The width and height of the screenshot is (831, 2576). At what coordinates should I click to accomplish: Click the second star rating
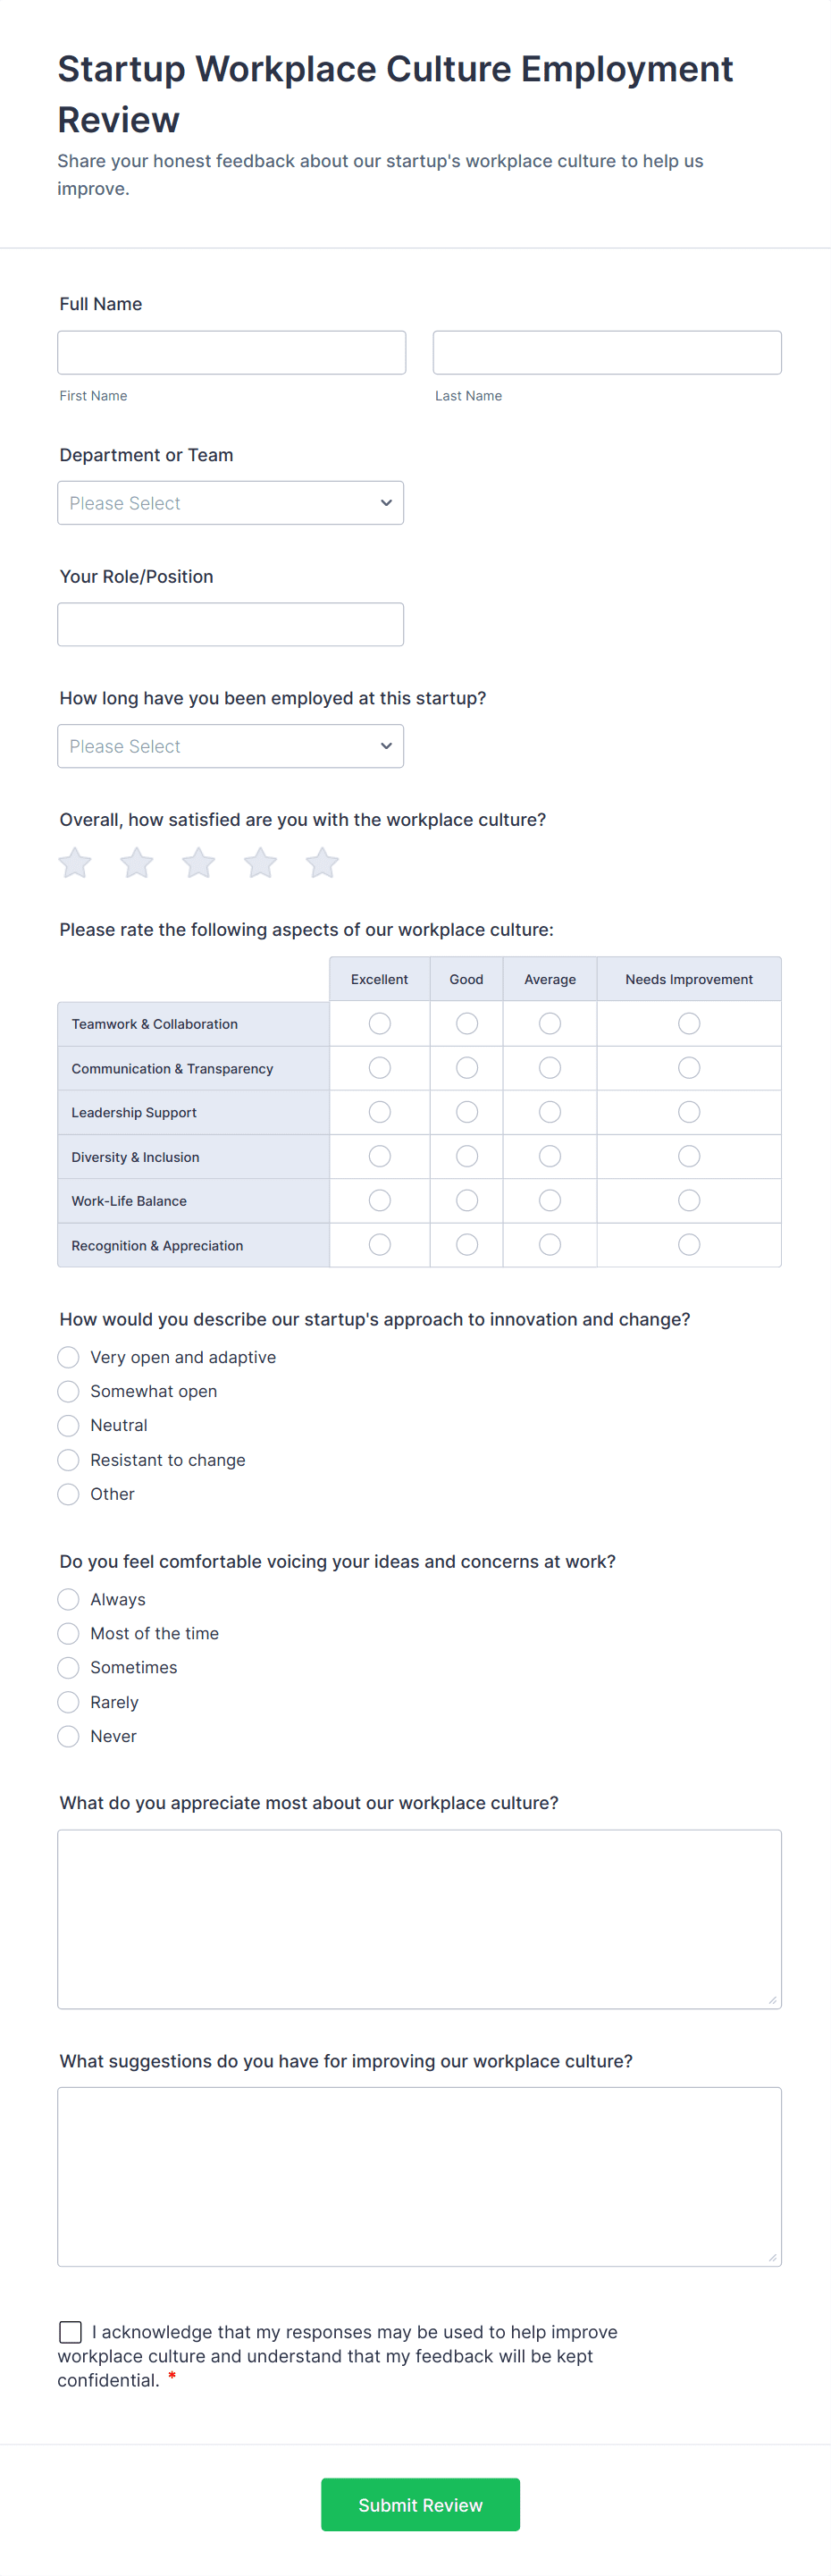pos(136,862)
